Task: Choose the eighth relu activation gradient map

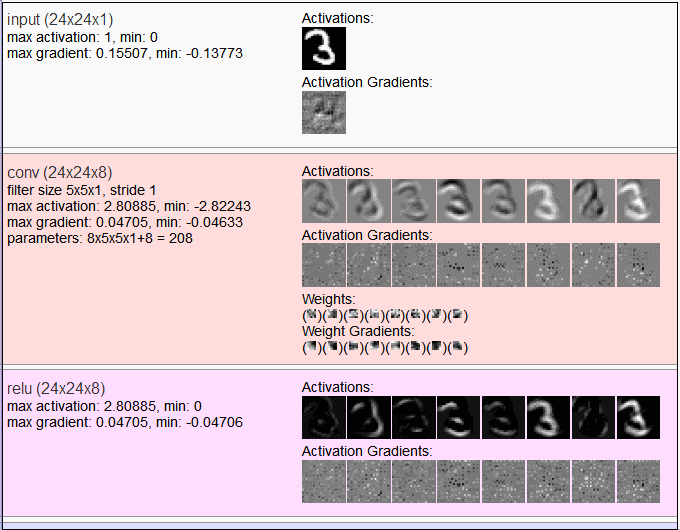Action: 638,481
